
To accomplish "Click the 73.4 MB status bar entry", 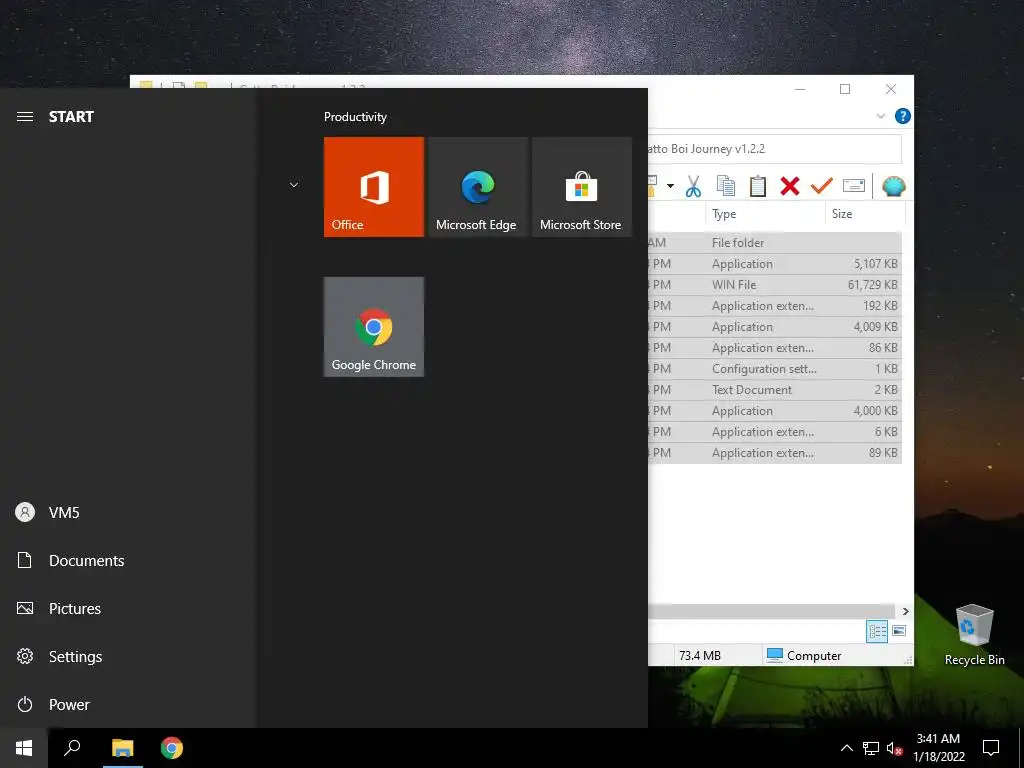I will tap(700, 656).
